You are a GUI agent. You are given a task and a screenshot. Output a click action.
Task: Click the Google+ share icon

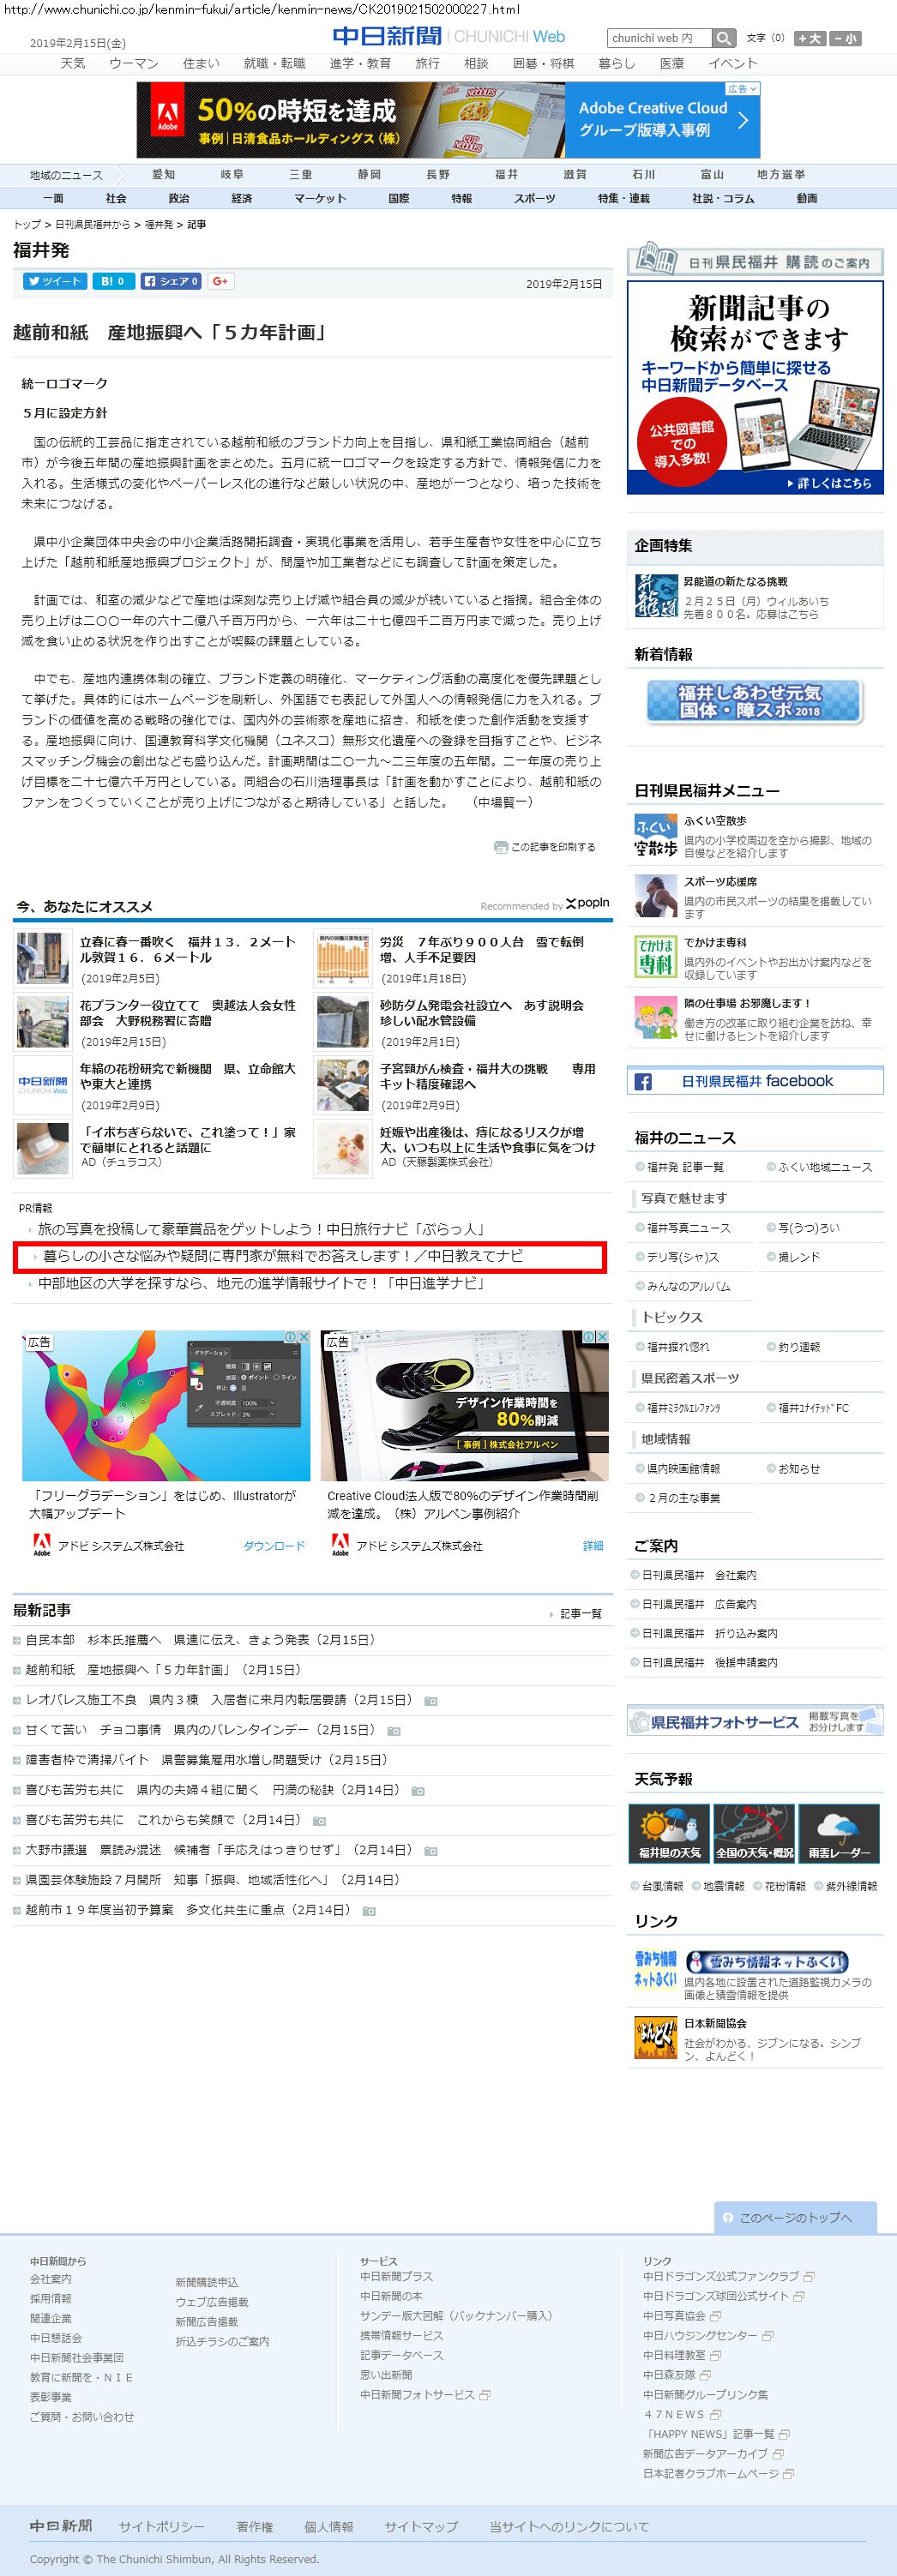[x=221, y=282]
